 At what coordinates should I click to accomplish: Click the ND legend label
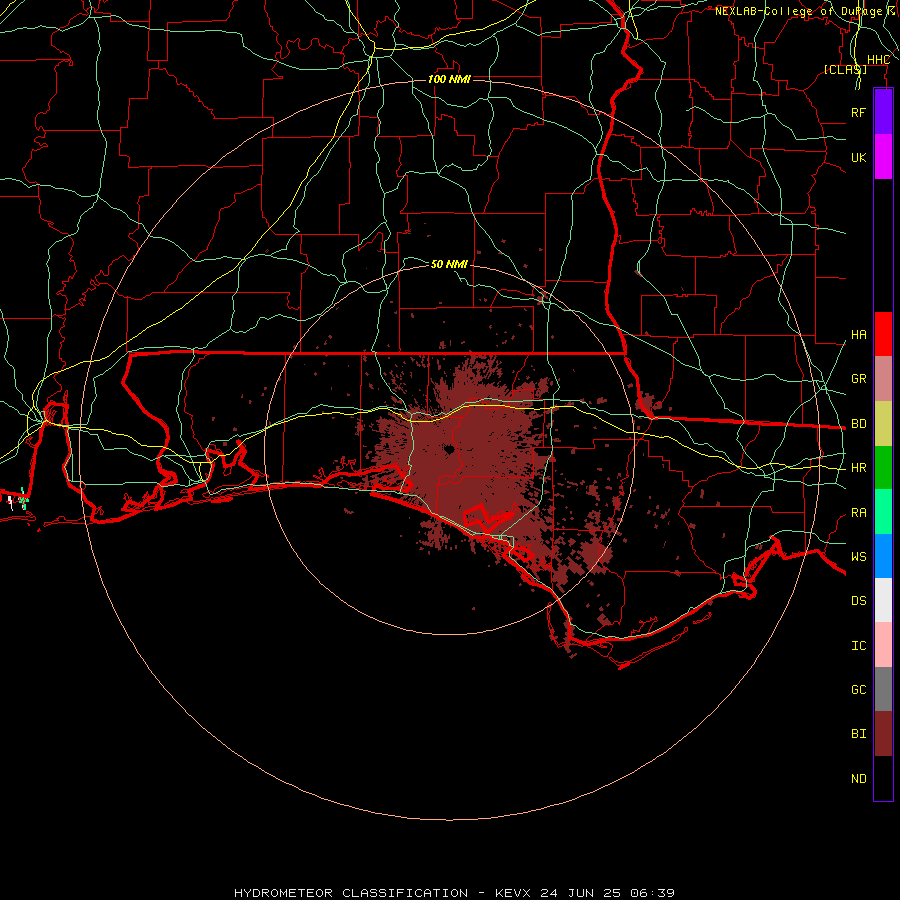click(x=858, y=779)
